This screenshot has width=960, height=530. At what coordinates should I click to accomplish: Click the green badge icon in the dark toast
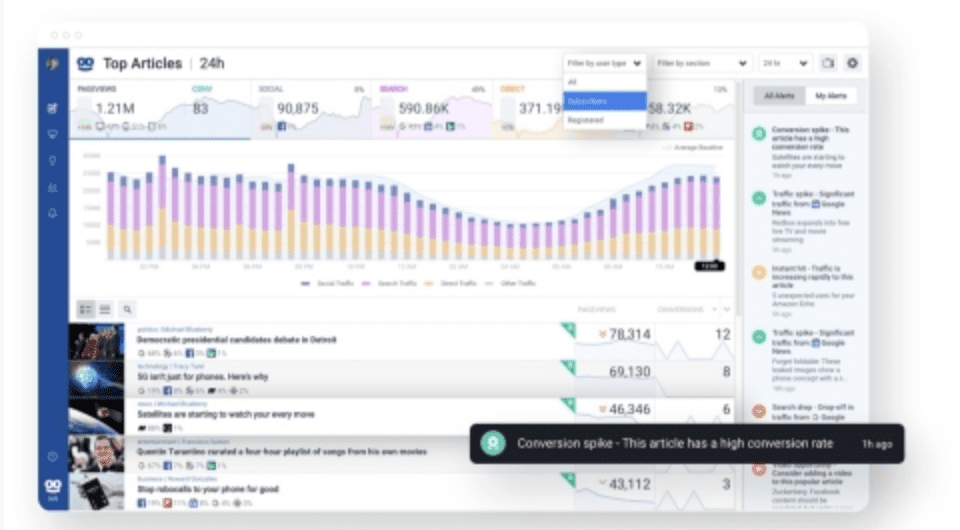coord(493,444)
